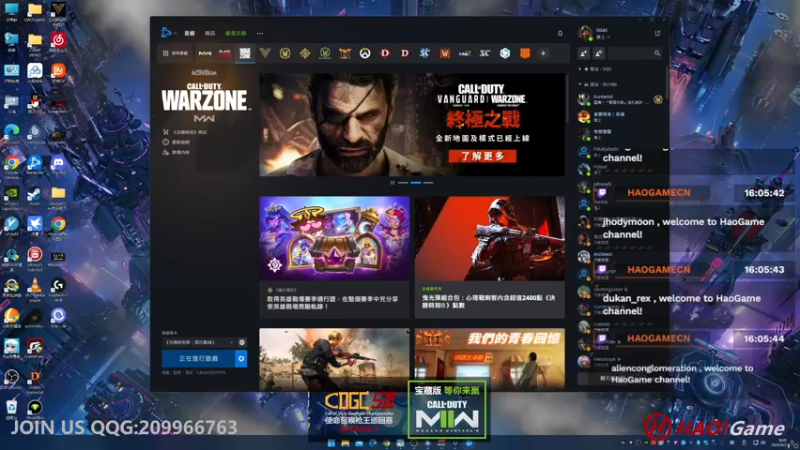Screen dimensions: 800x450
Task: Open the Heroes of the Storm icon
Action: 505,53
